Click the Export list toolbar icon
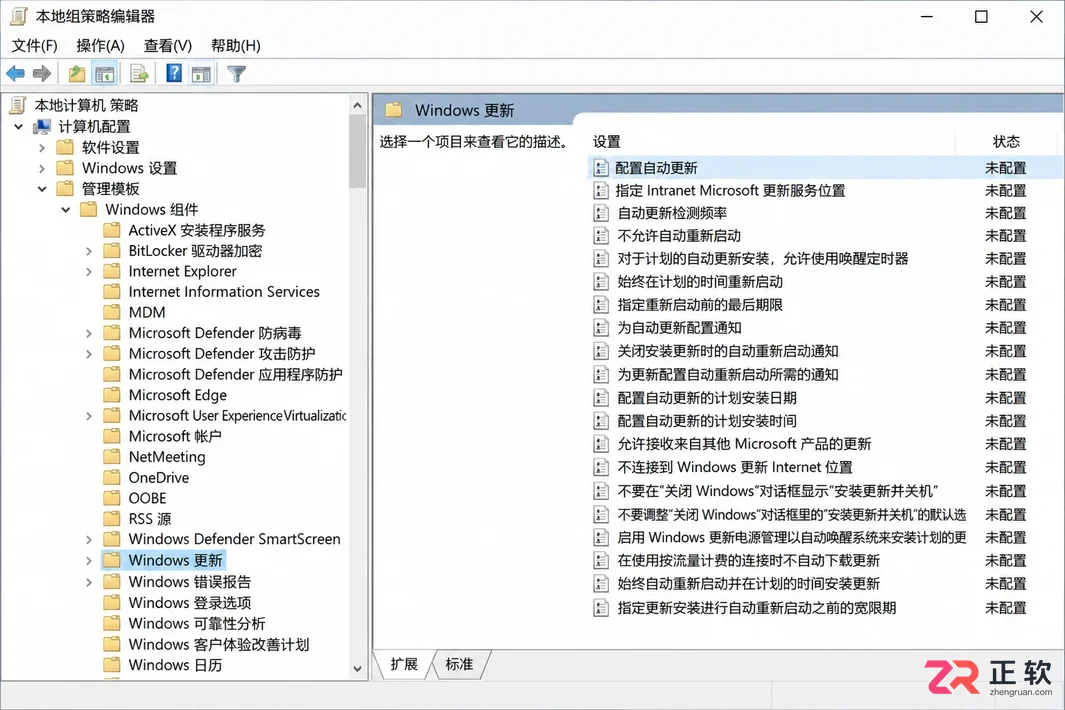 pyautogui.click(x=139, y=73)
